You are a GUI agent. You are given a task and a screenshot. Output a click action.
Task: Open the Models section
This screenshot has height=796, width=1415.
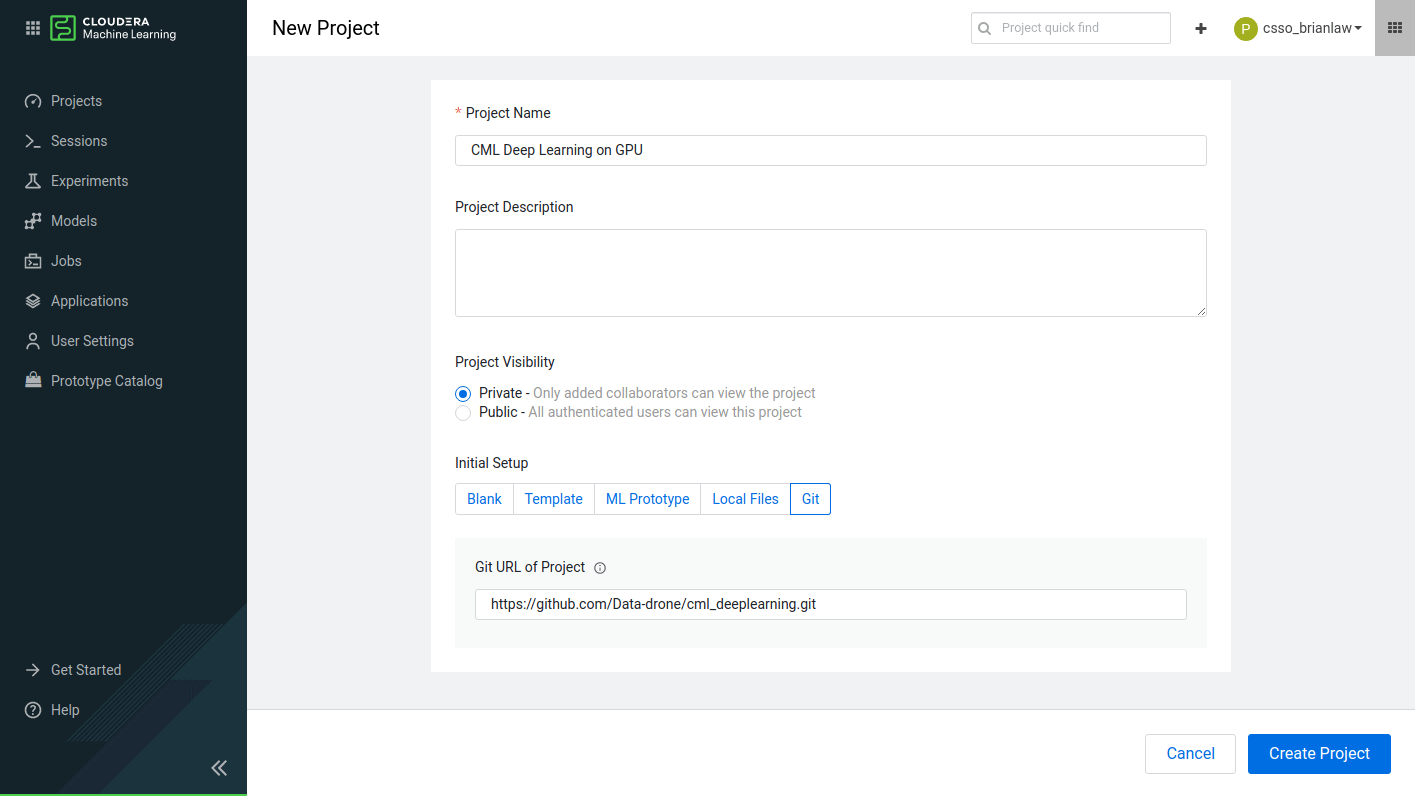[x=73, y=220]
